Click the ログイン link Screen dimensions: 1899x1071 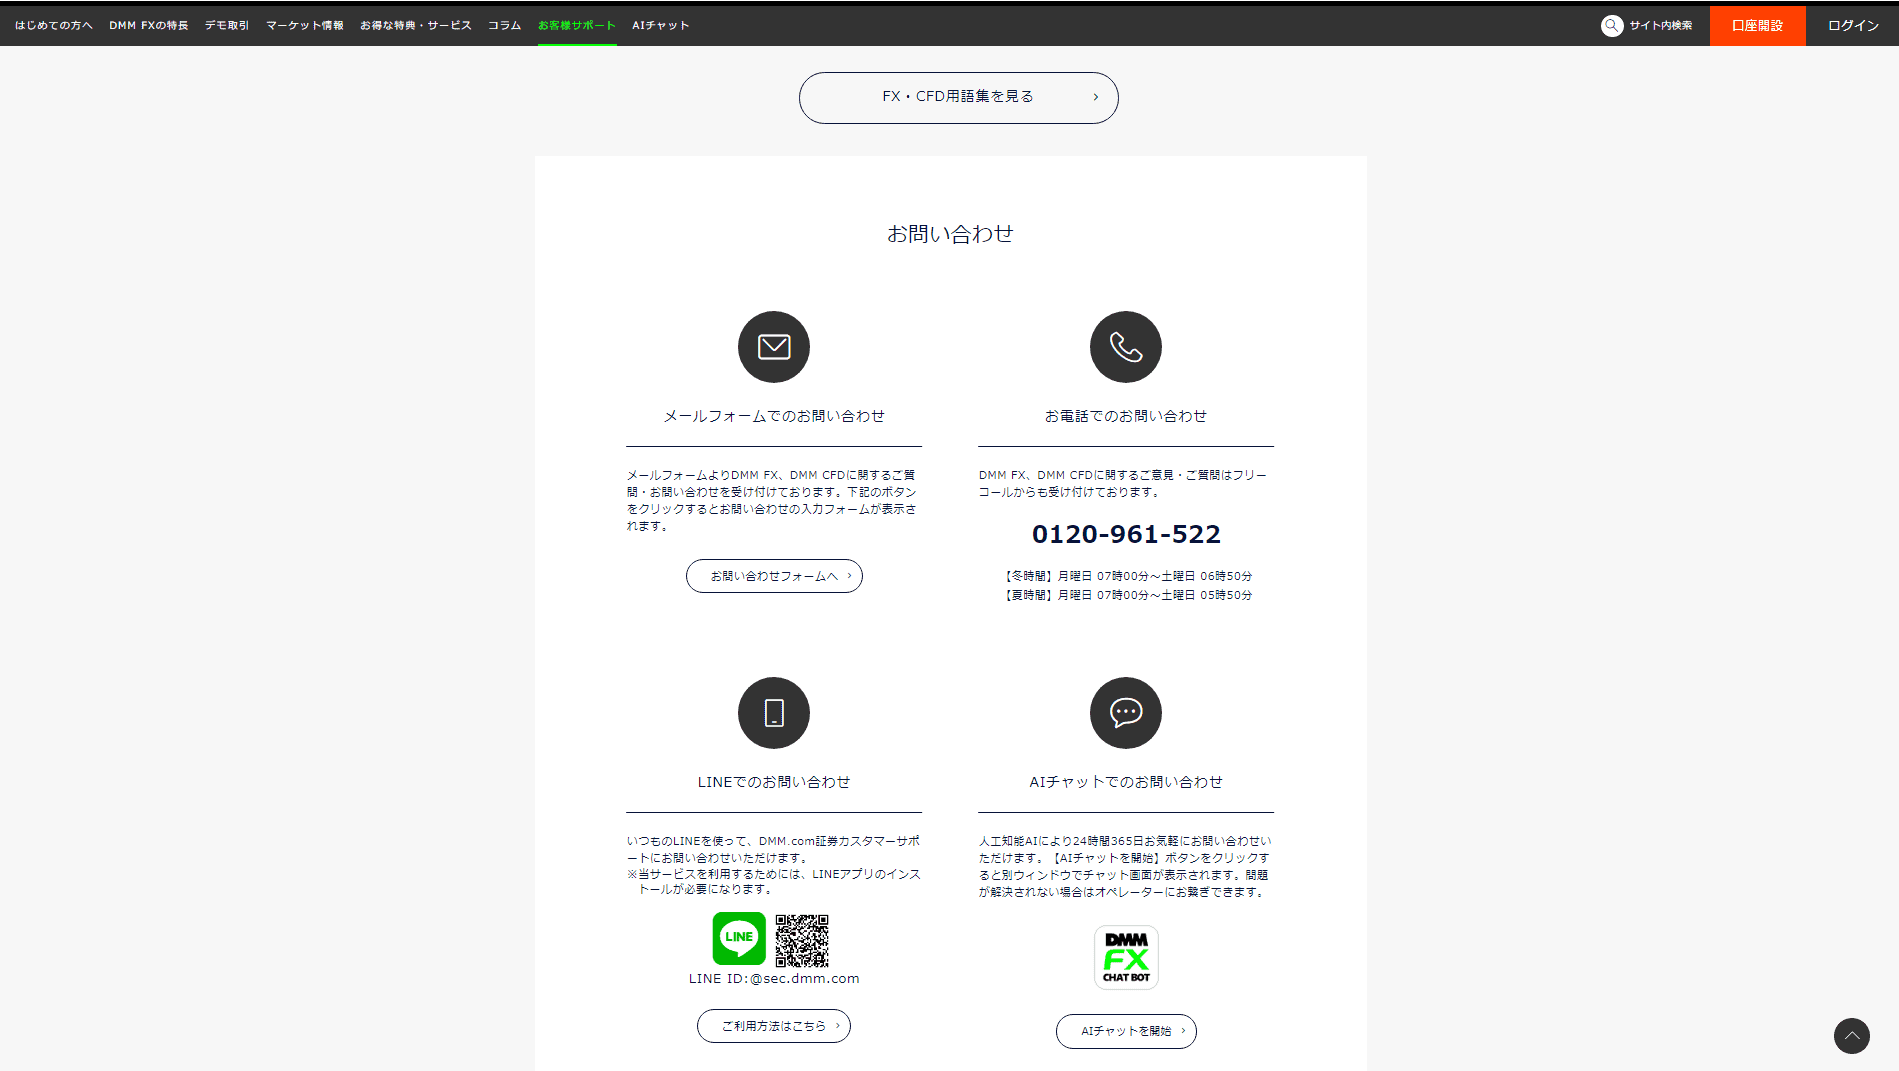point(1853,26)
